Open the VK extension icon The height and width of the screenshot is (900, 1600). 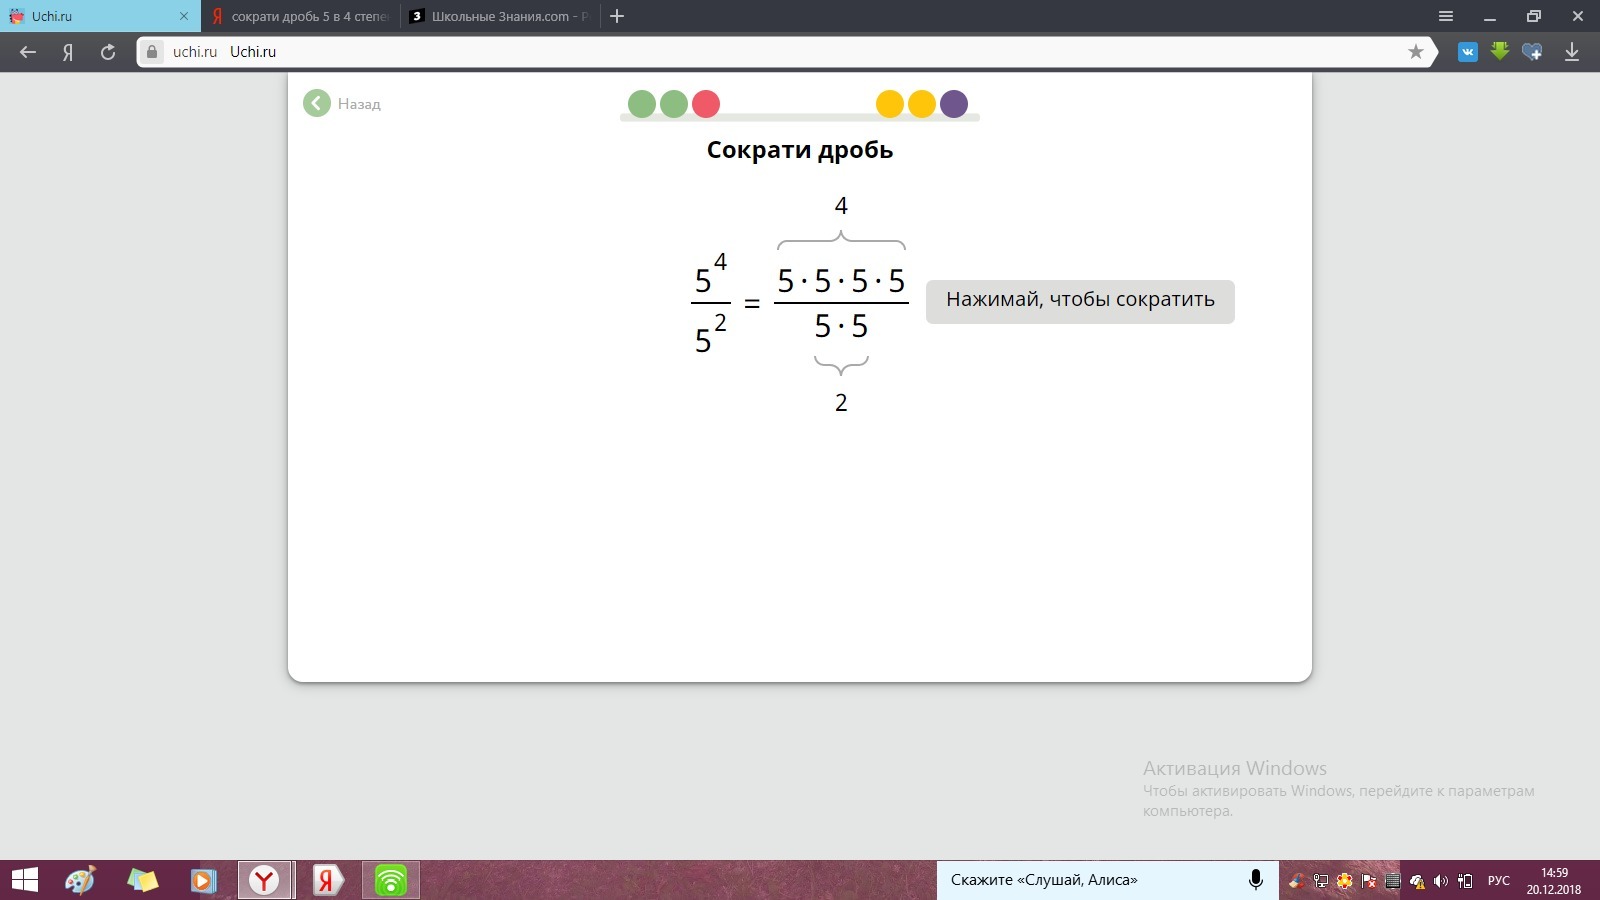(x=1467, y=52)
